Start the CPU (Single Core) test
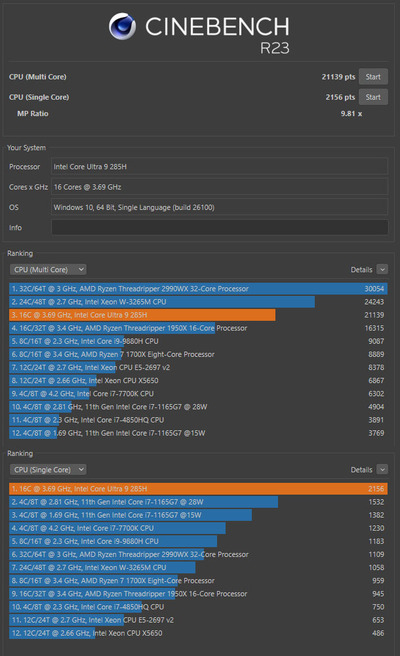 (373, 97)
